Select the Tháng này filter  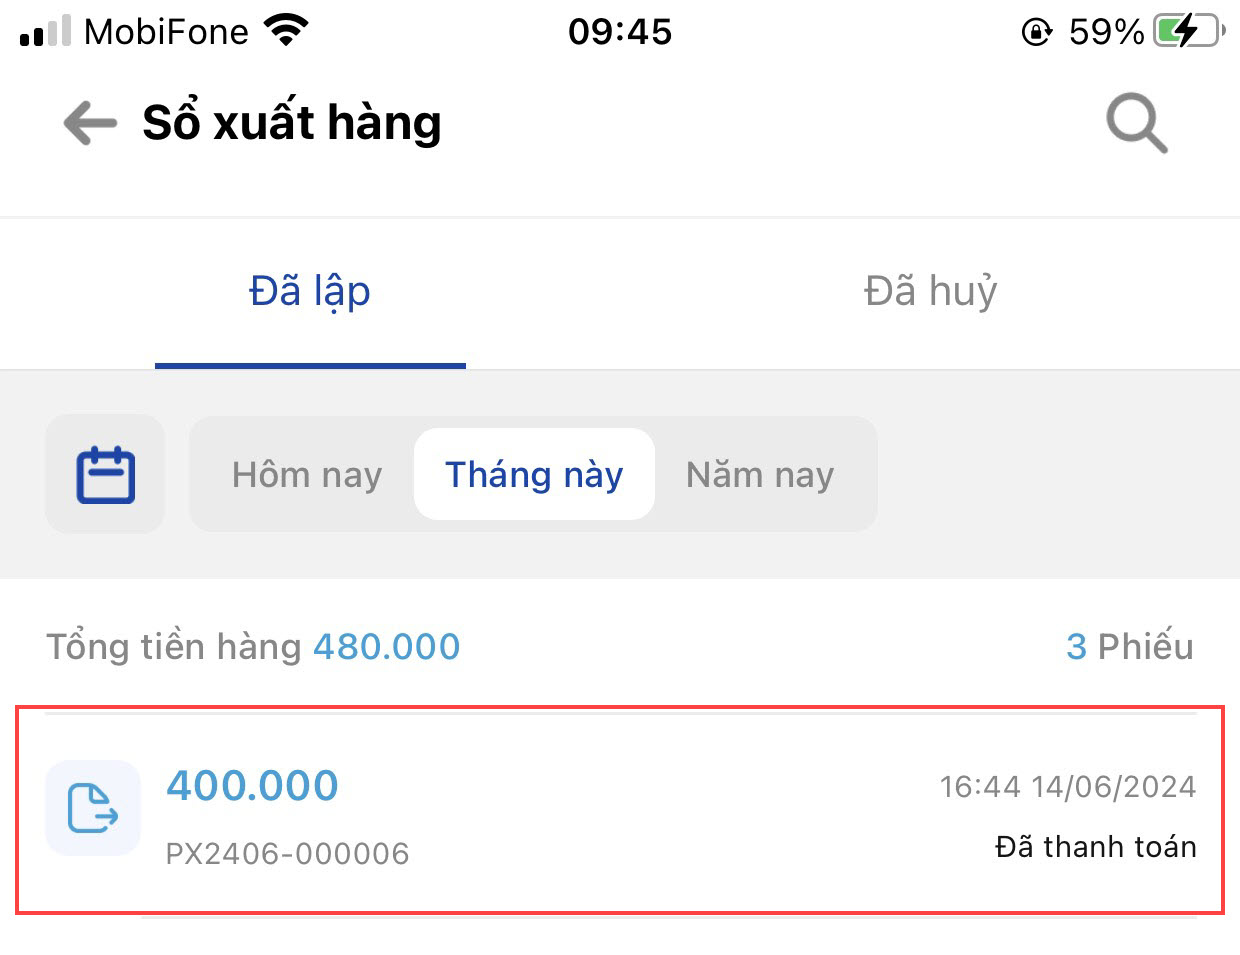click(534, 474)
